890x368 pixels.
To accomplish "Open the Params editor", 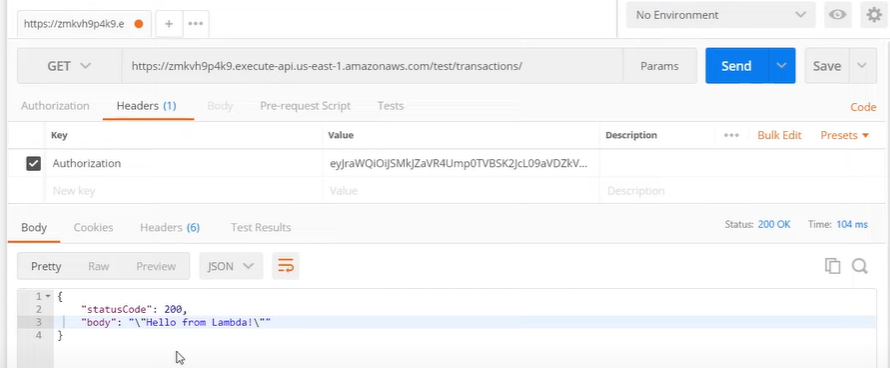I will 660,66.
